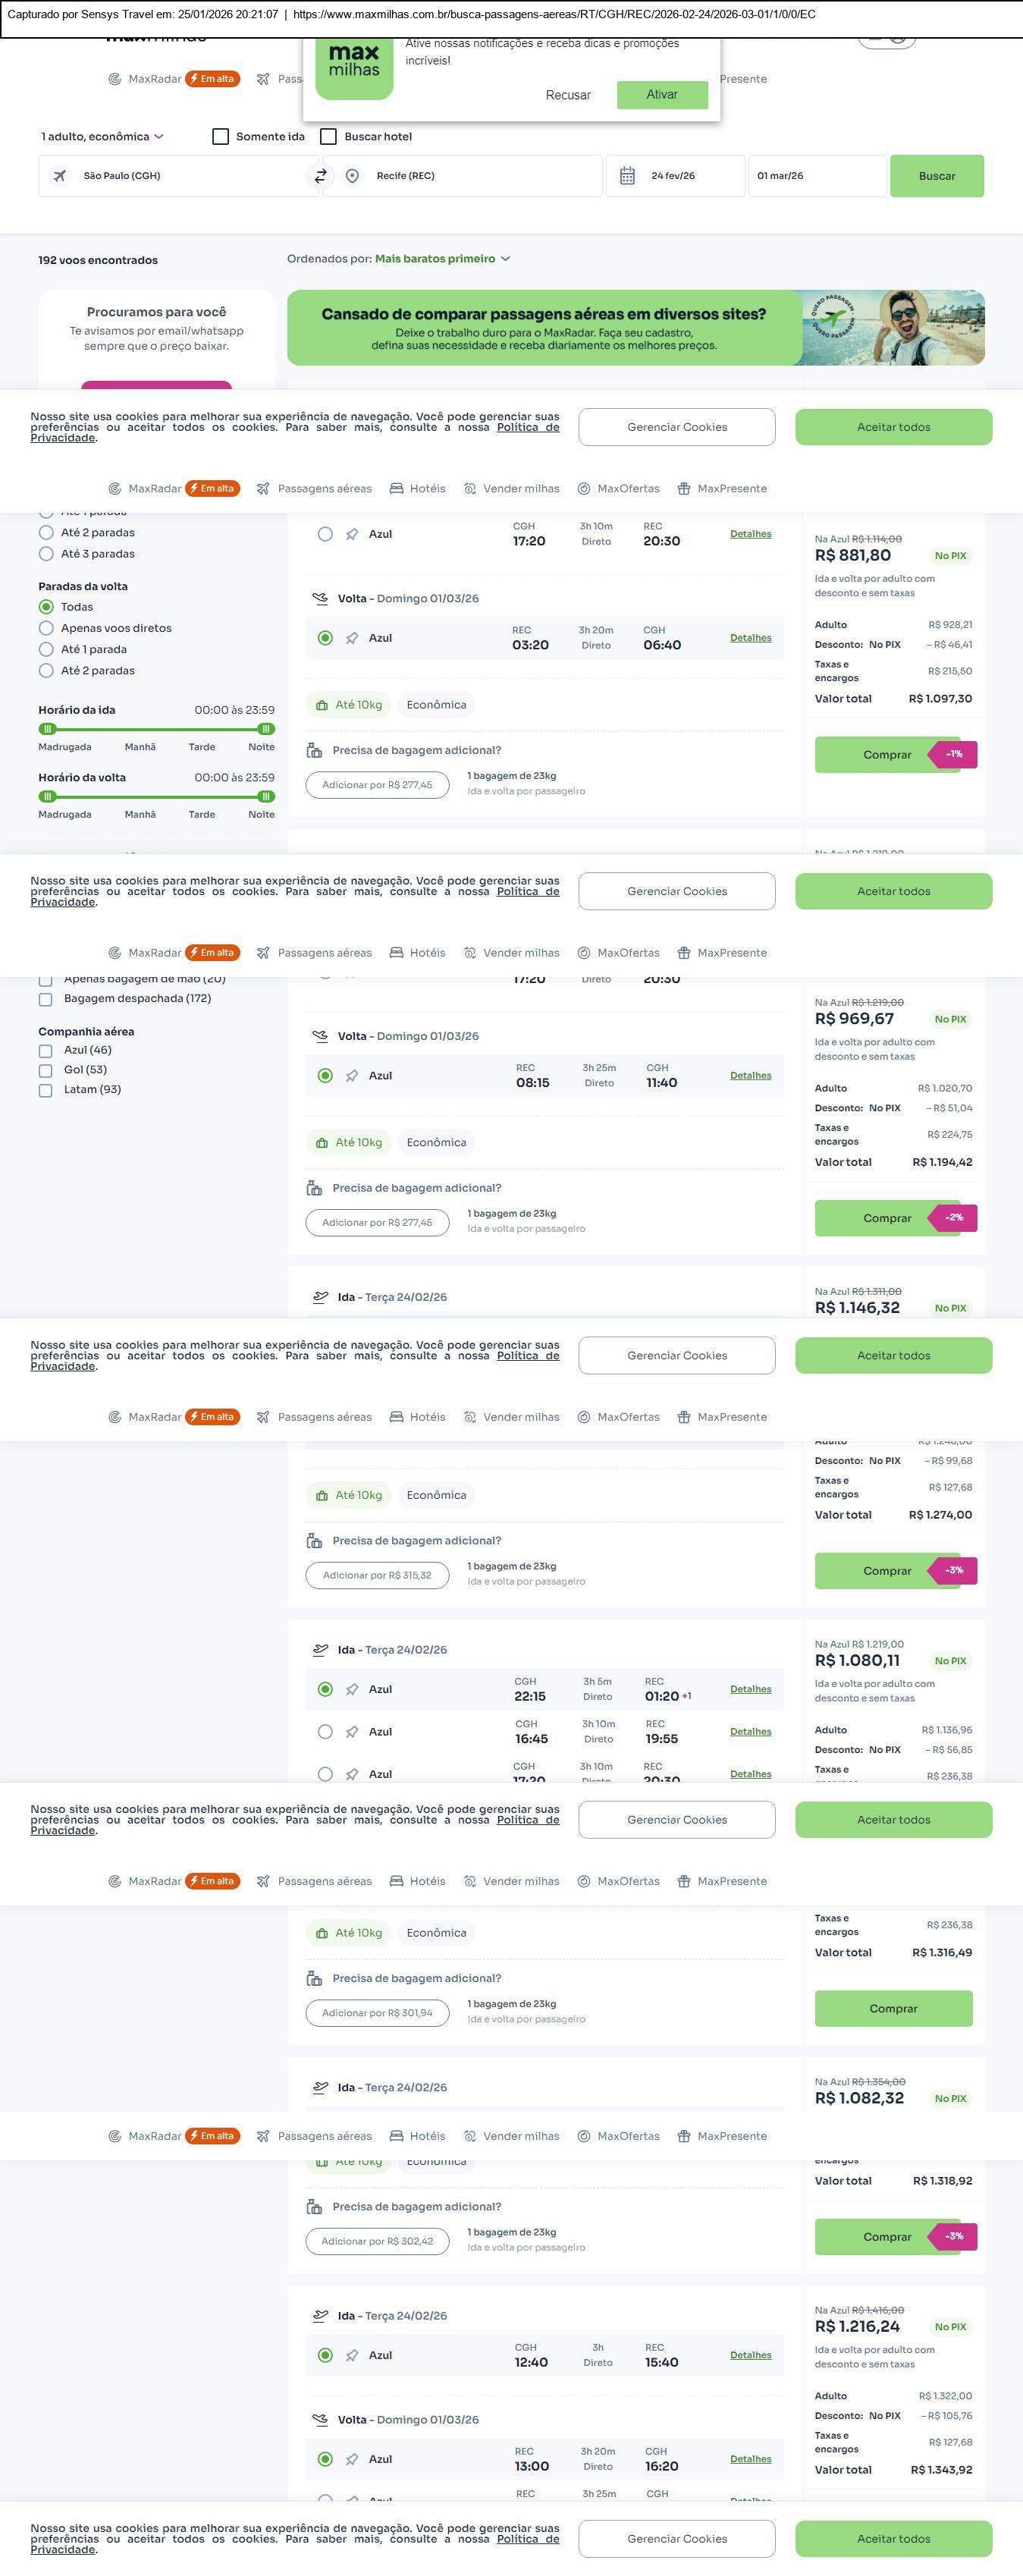1023x2576 pixels.
Task: Click 'Ativar' to enable notifications
Action: point(662,95)
